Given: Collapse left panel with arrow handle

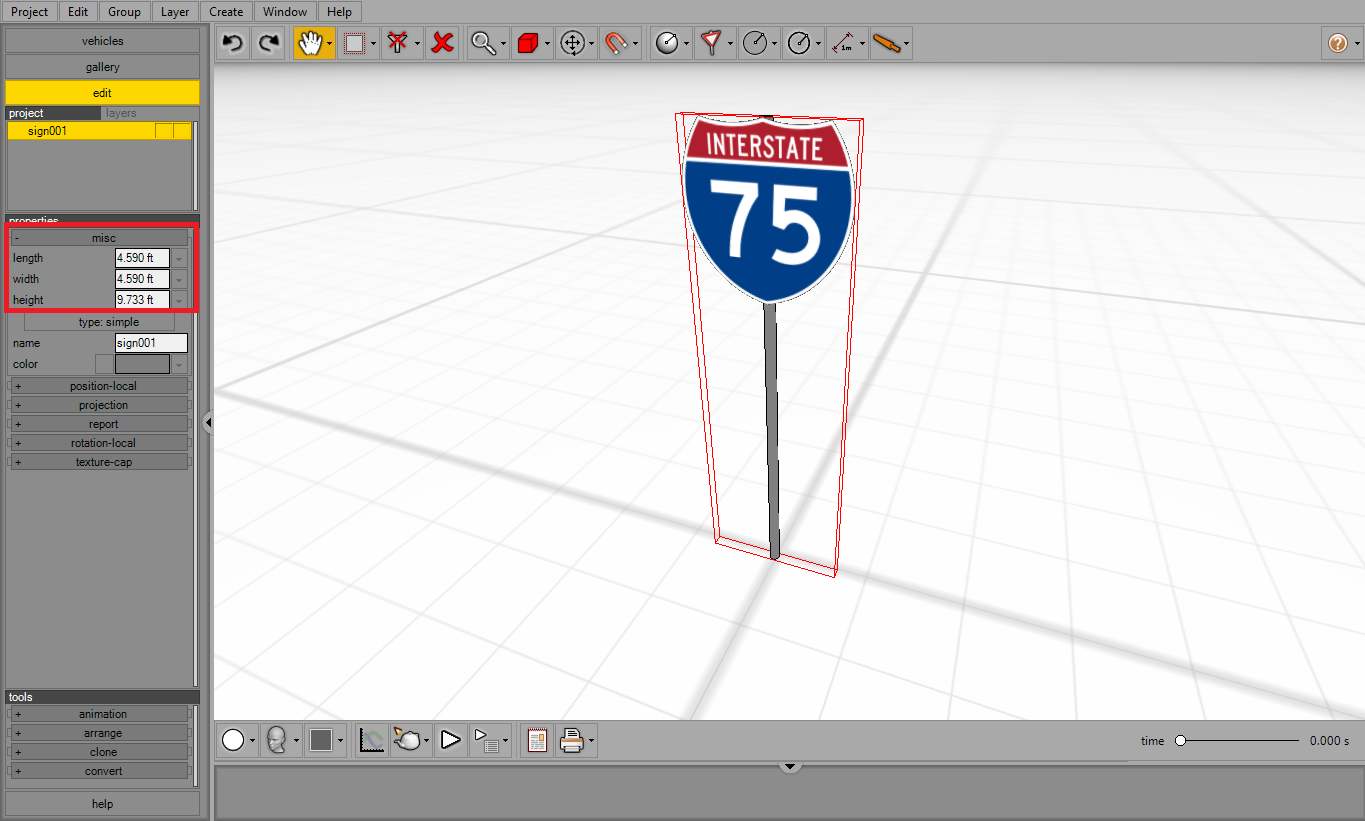Looking at the screenshot, I should 208,423.
